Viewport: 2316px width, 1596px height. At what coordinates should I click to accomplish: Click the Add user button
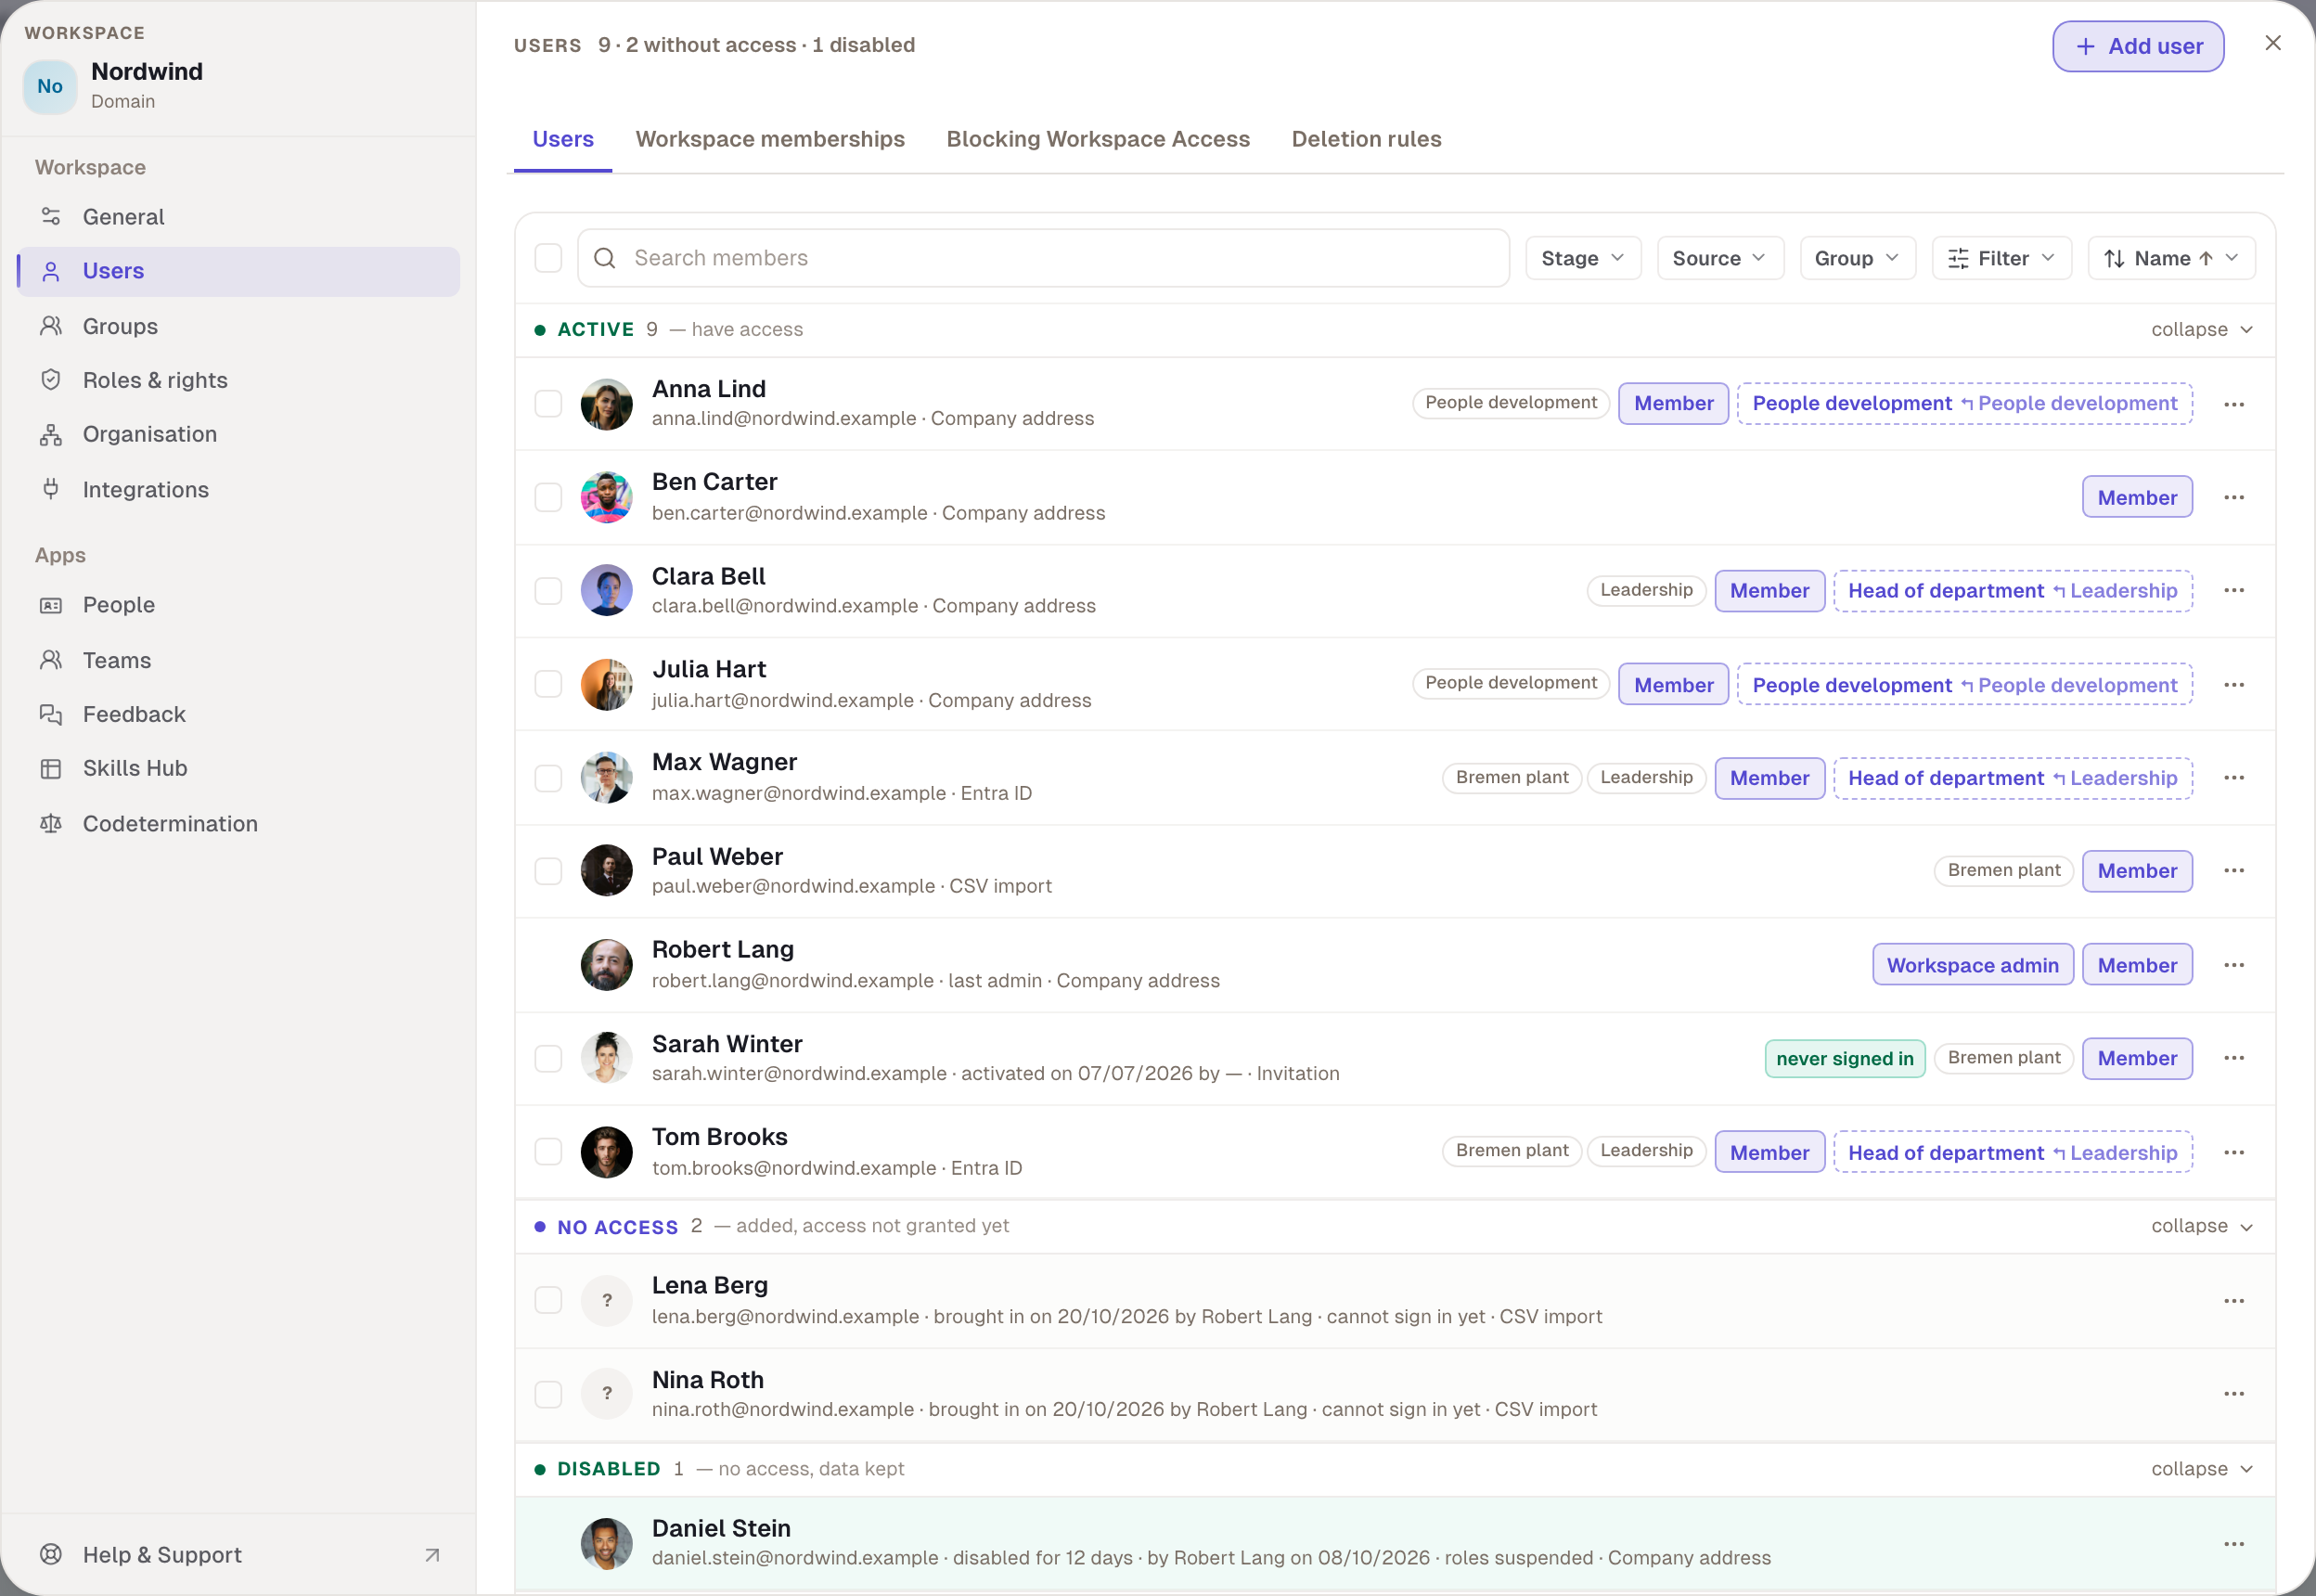(x=2138, y=46)
